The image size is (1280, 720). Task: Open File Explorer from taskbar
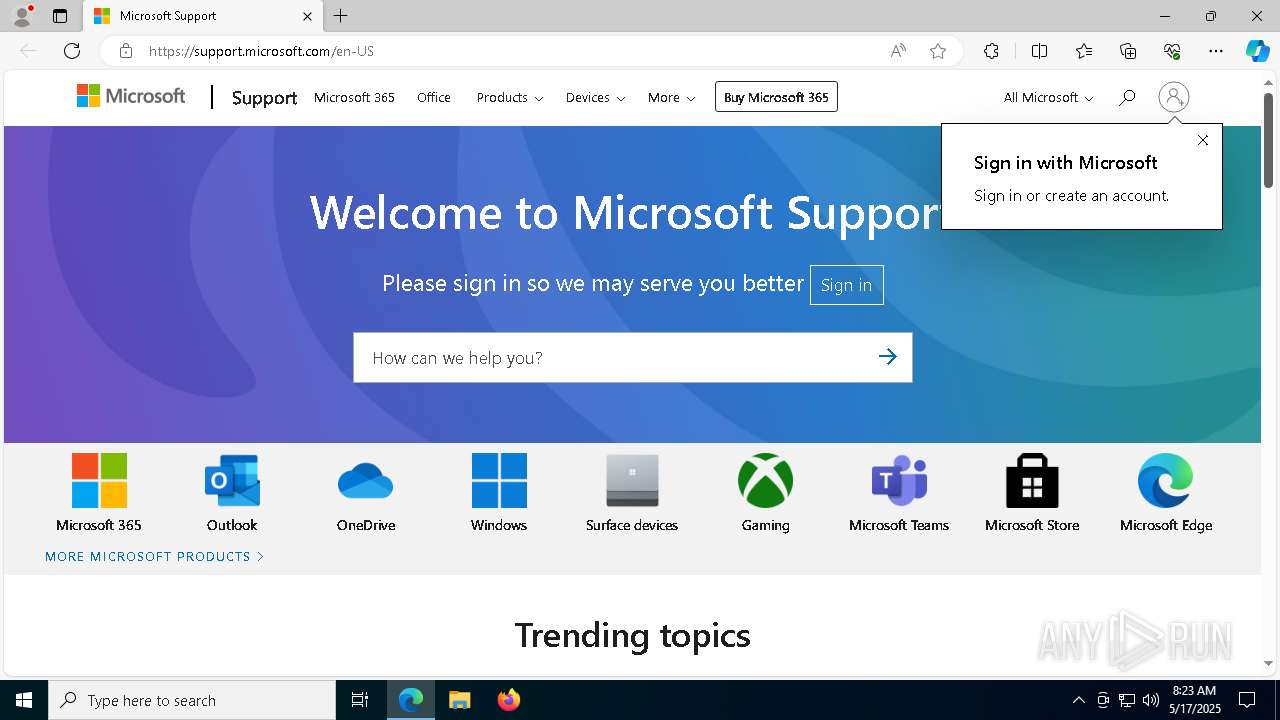click(459, 700)
